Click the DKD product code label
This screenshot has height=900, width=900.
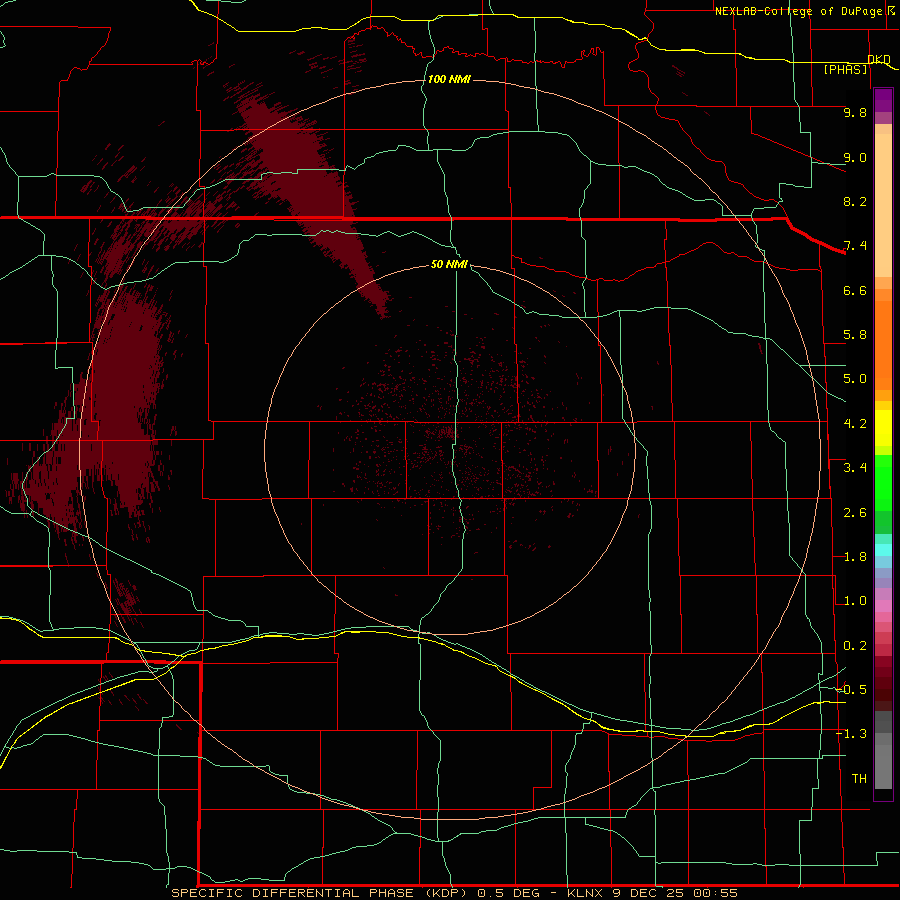[879, 59]
